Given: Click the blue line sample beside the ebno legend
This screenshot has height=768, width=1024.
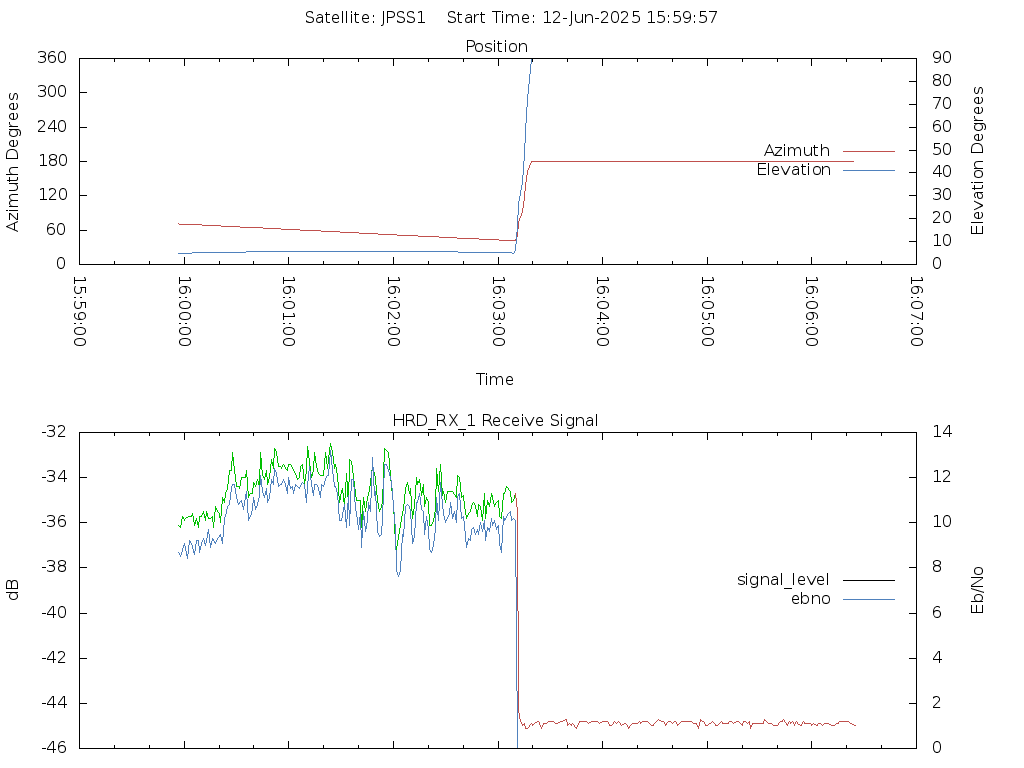Looking at the screenshot, I should (869, 599).
